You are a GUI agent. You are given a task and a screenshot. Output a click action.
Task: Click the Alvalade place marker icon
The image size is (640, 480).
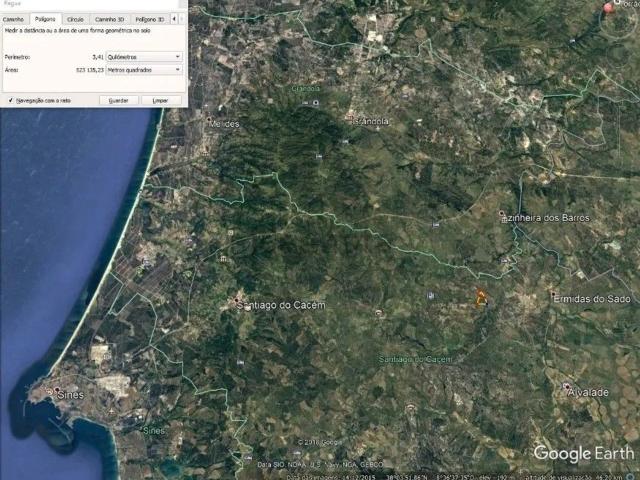click(567, 387)
